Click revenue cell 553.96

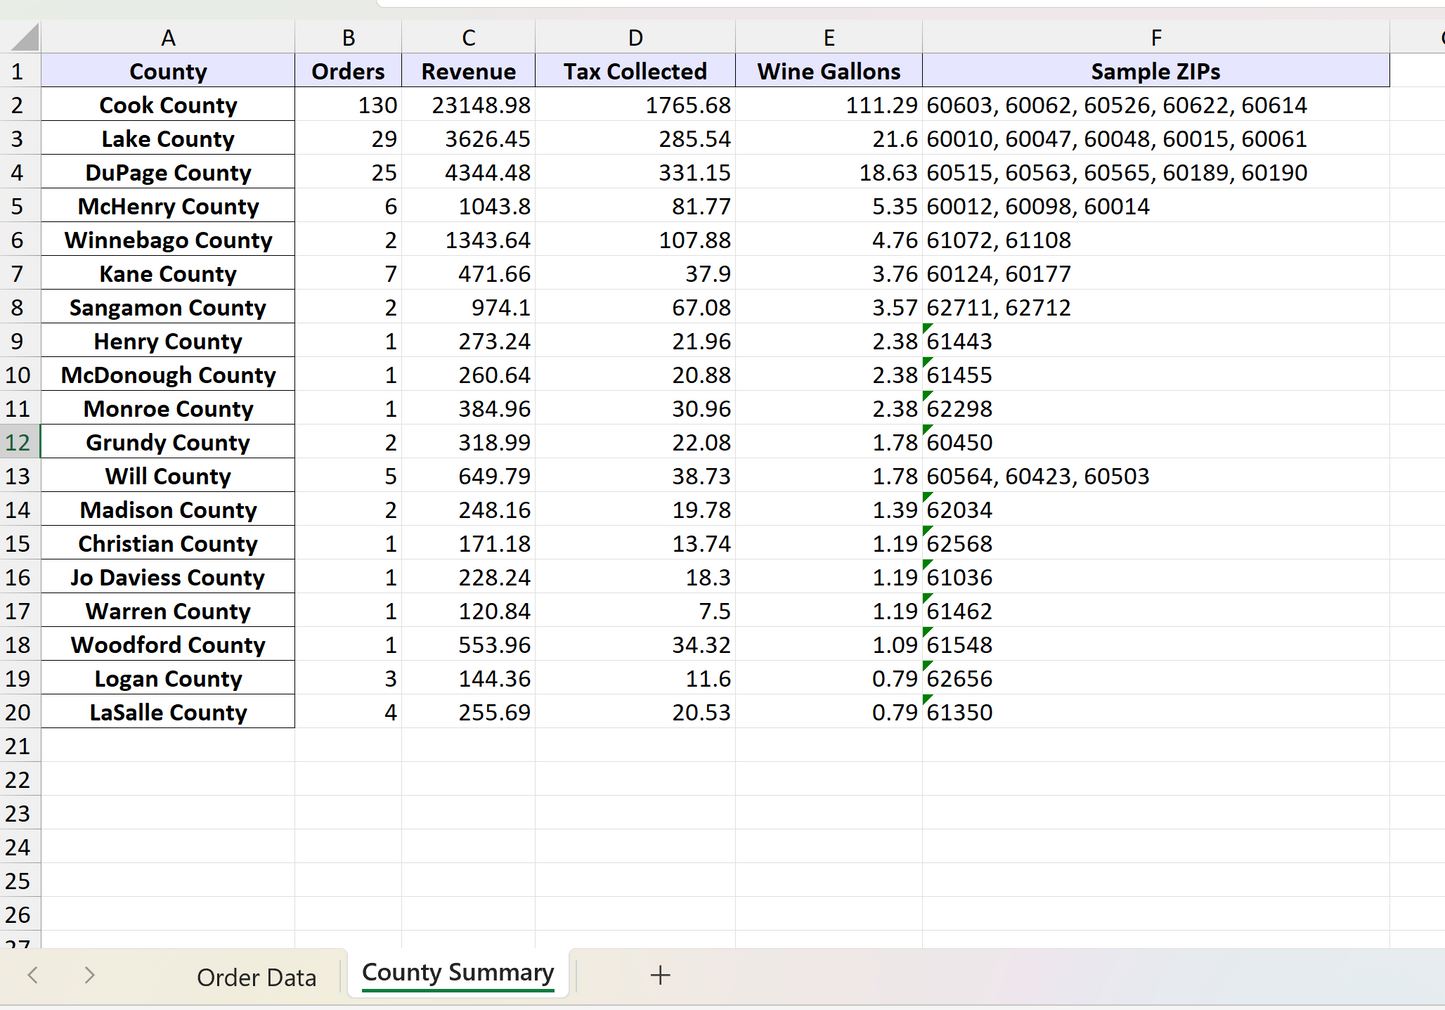pos(468,645)
